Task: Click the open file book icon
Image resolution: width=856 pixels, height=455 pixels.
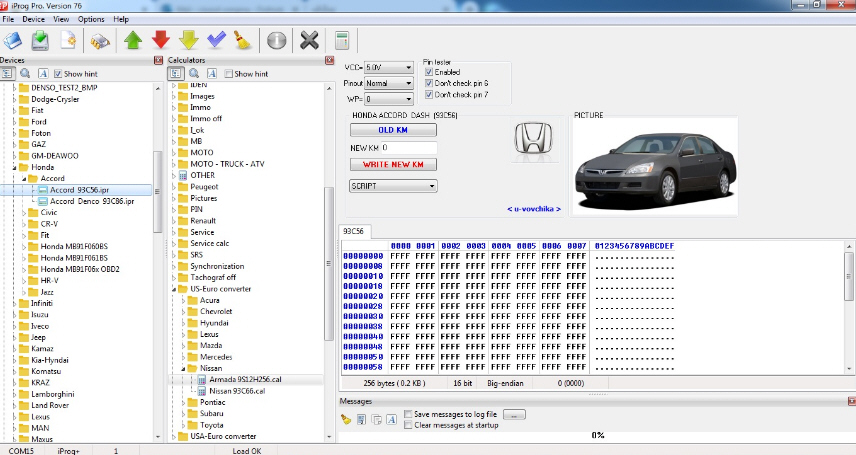Action: (x=12, y=41)
